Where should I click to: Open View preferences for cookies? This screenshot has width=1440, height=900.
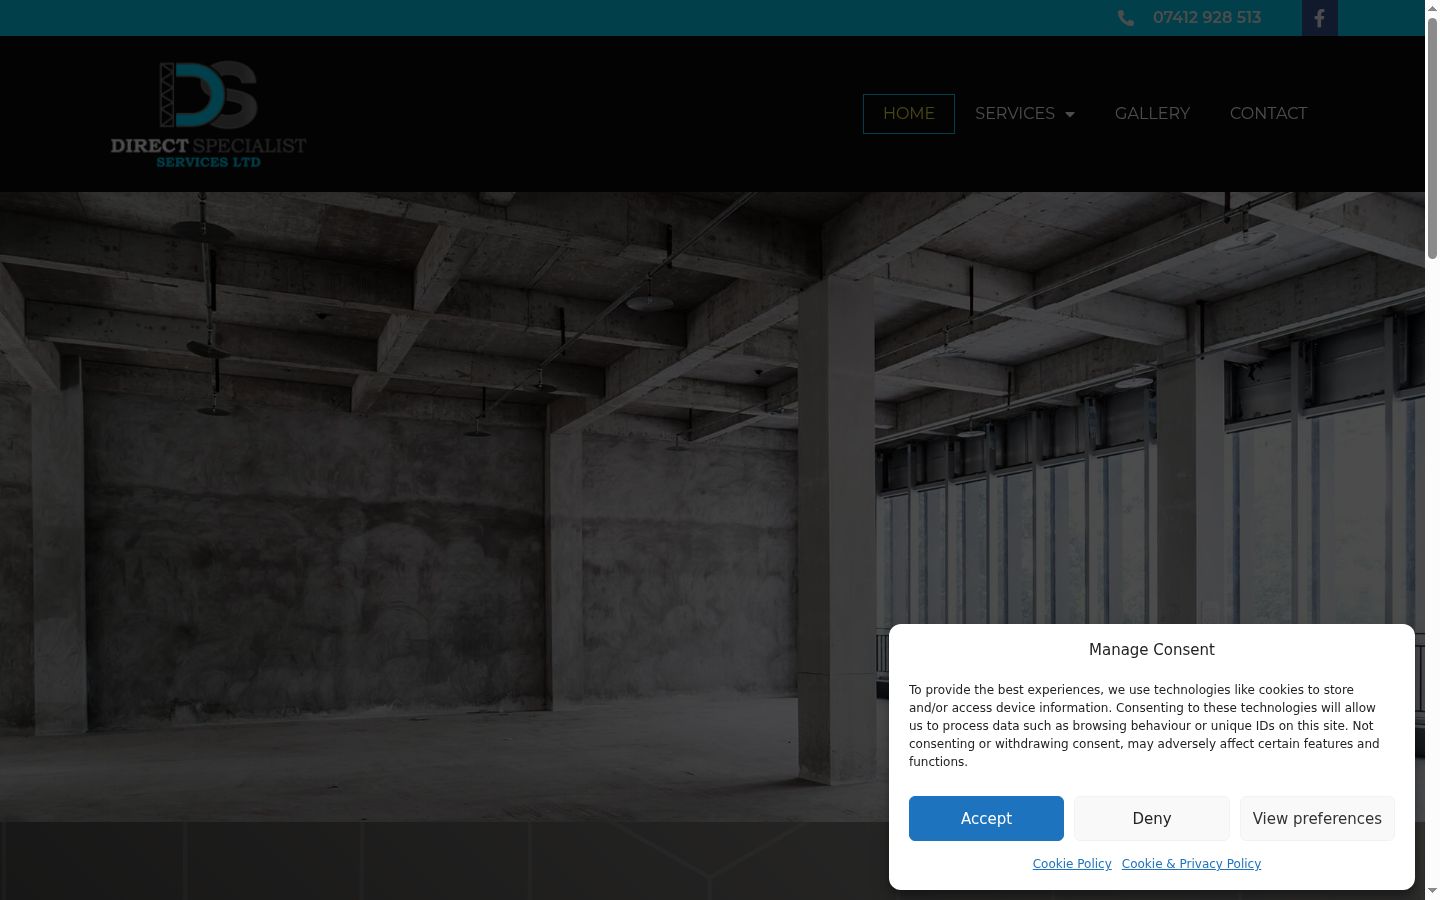[1317, 818]
